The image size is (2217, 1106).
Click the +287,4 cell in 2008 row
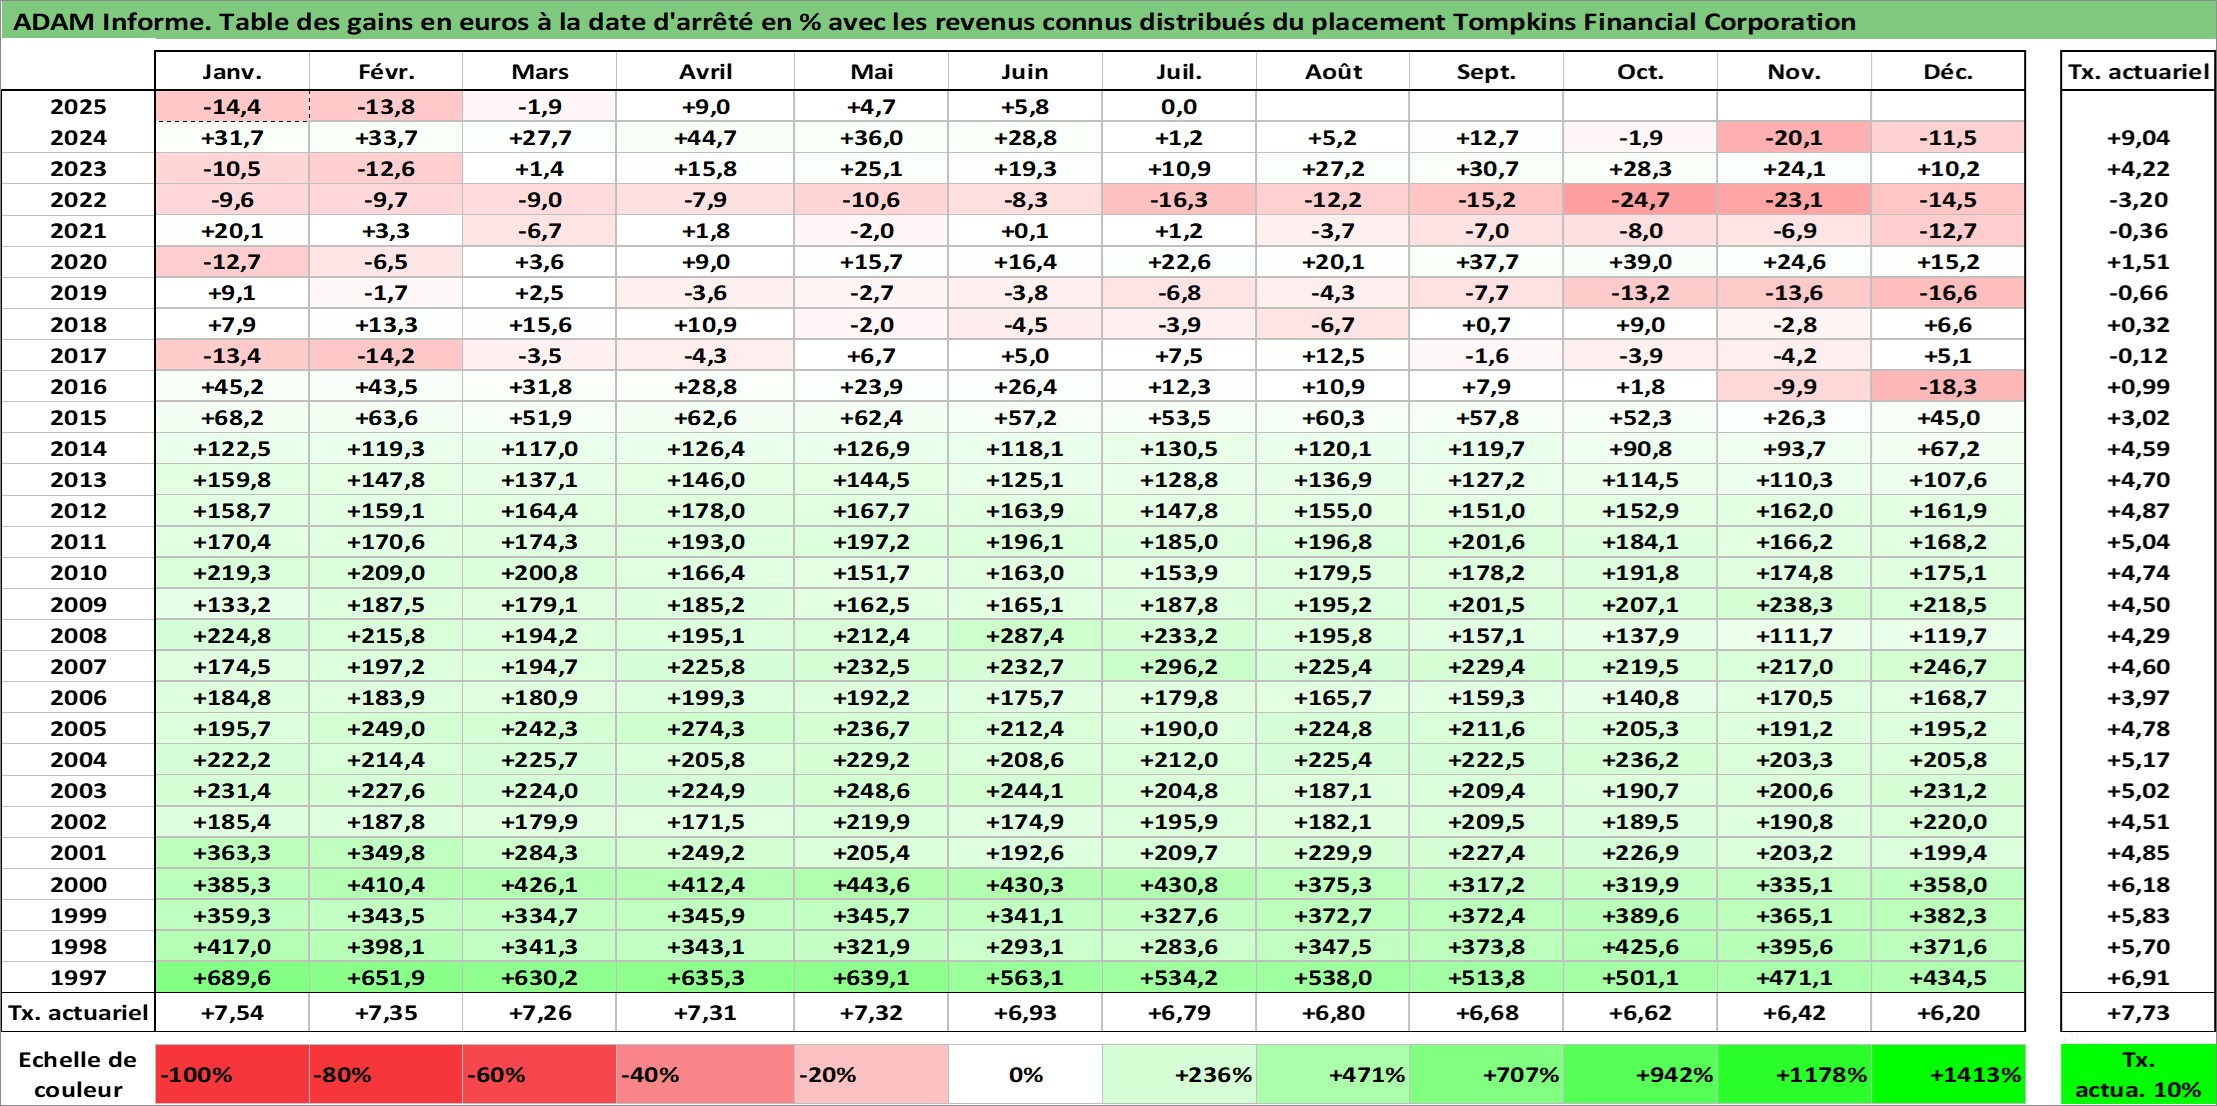tap(1025, 635)
